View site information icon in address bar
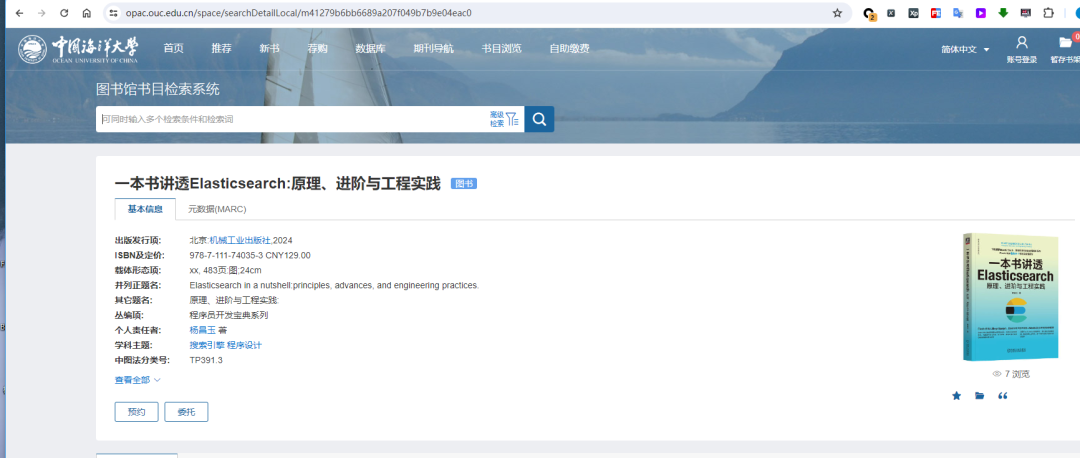The height and width of the screenshot is (458, 1080). coord(114,13)
